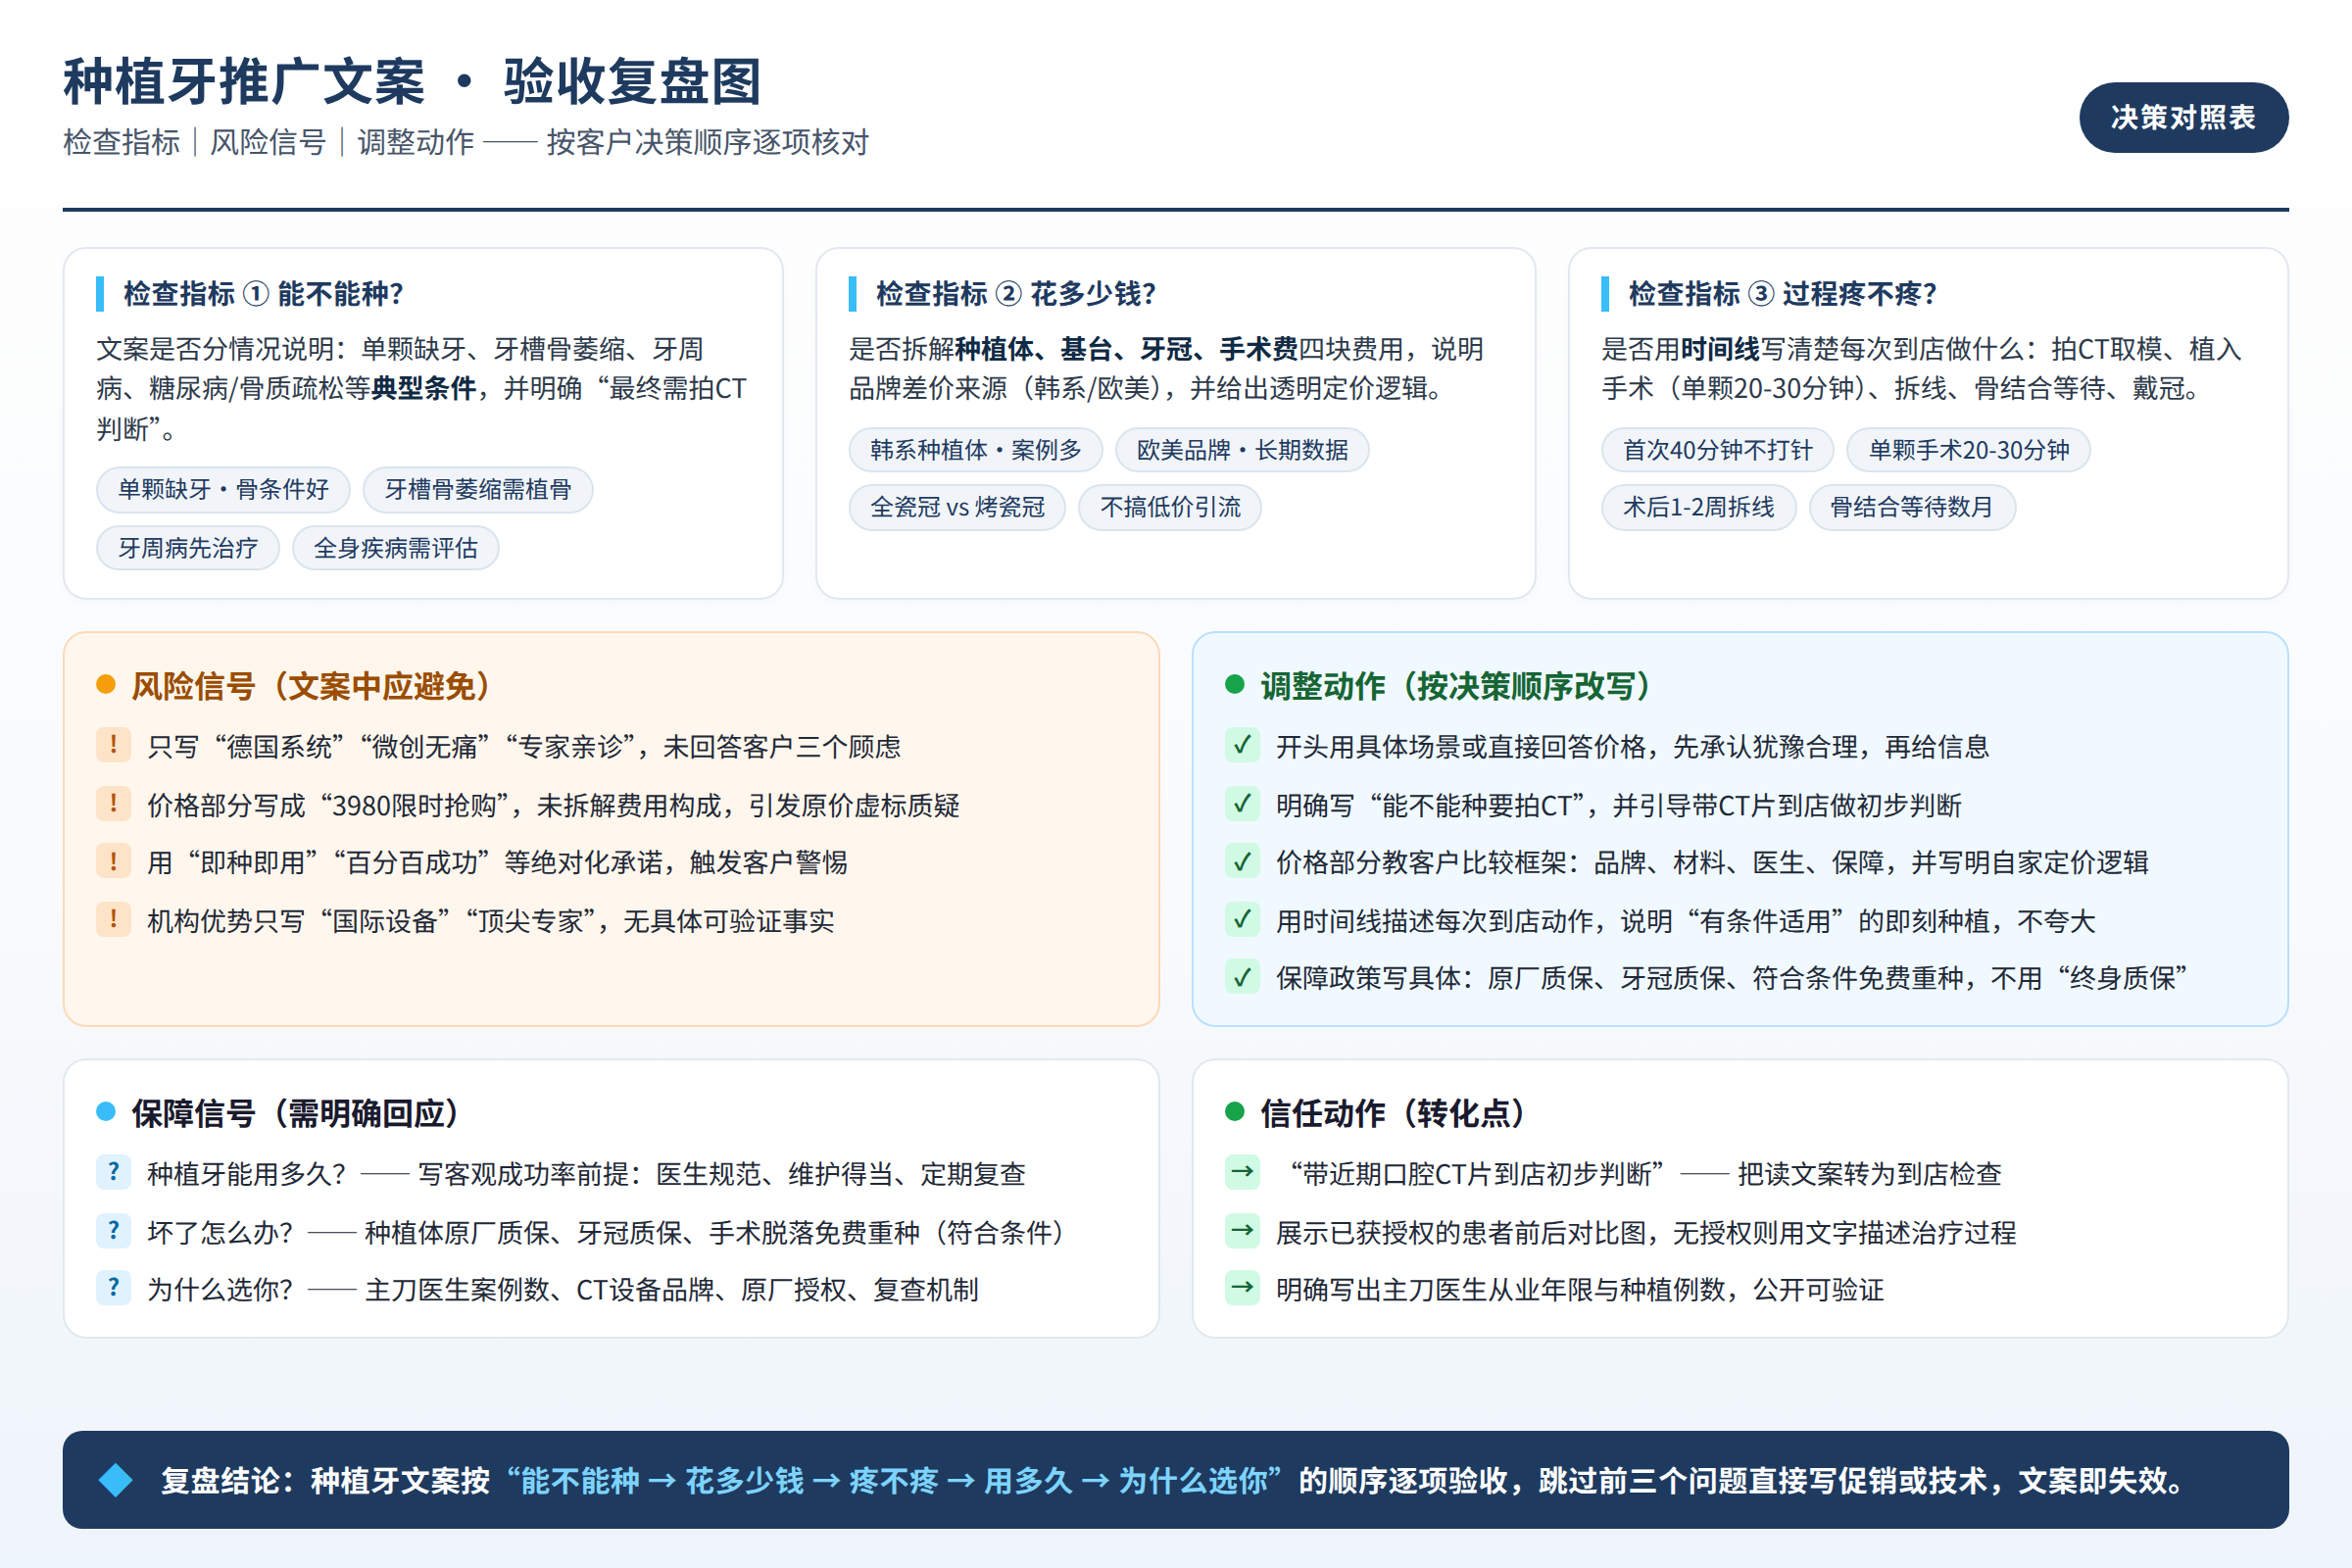The image size is (2352, 1568).
Task: Select the 单颗缺牙・骨条件好 tag
Action: 223,489
